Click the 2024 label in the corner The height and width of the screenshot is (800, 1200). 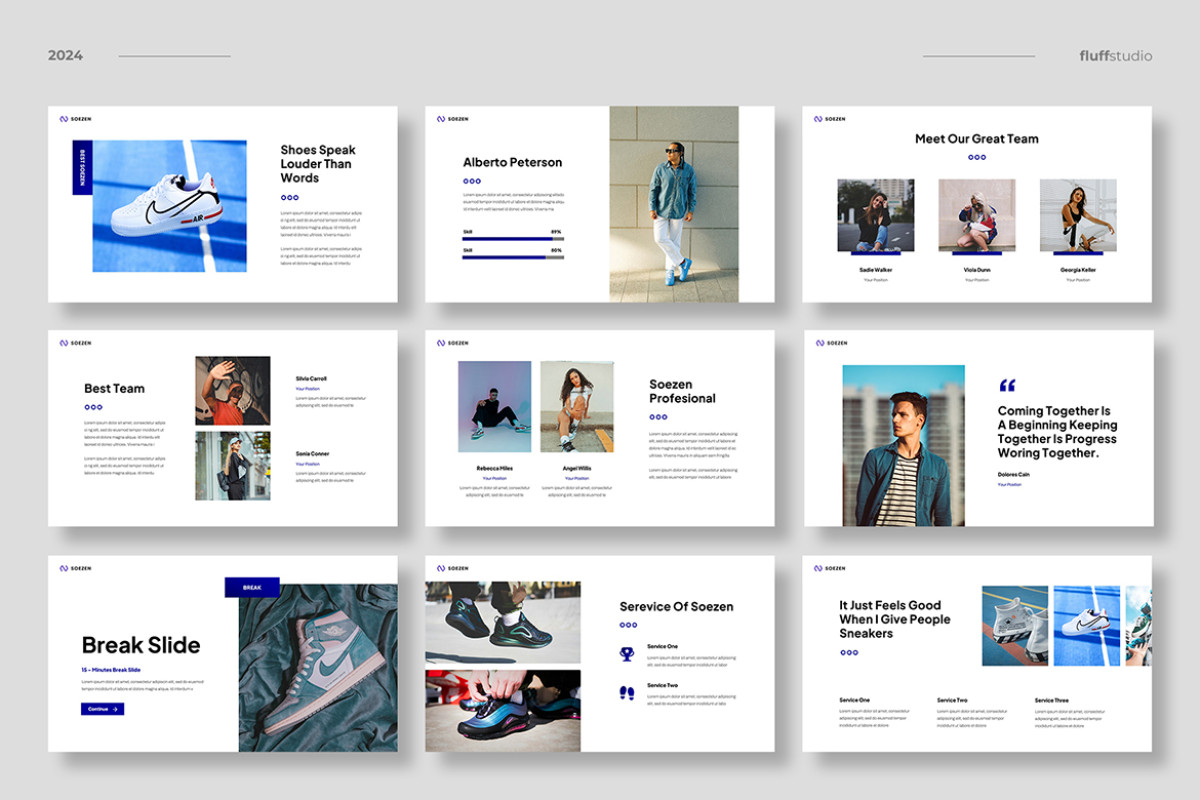[x=66, y=55]
